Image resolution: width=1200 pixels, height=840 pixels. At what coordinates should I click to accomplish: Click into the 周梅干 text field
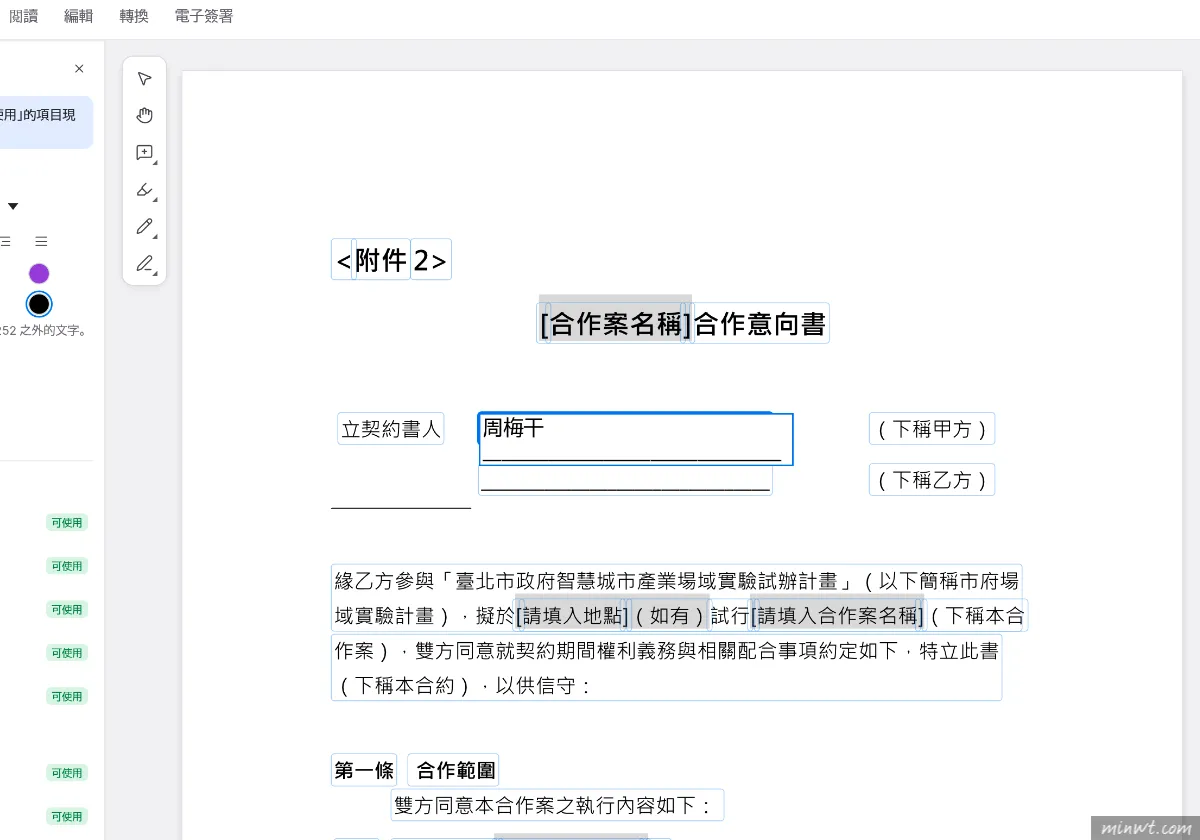(x=636, y=439)
